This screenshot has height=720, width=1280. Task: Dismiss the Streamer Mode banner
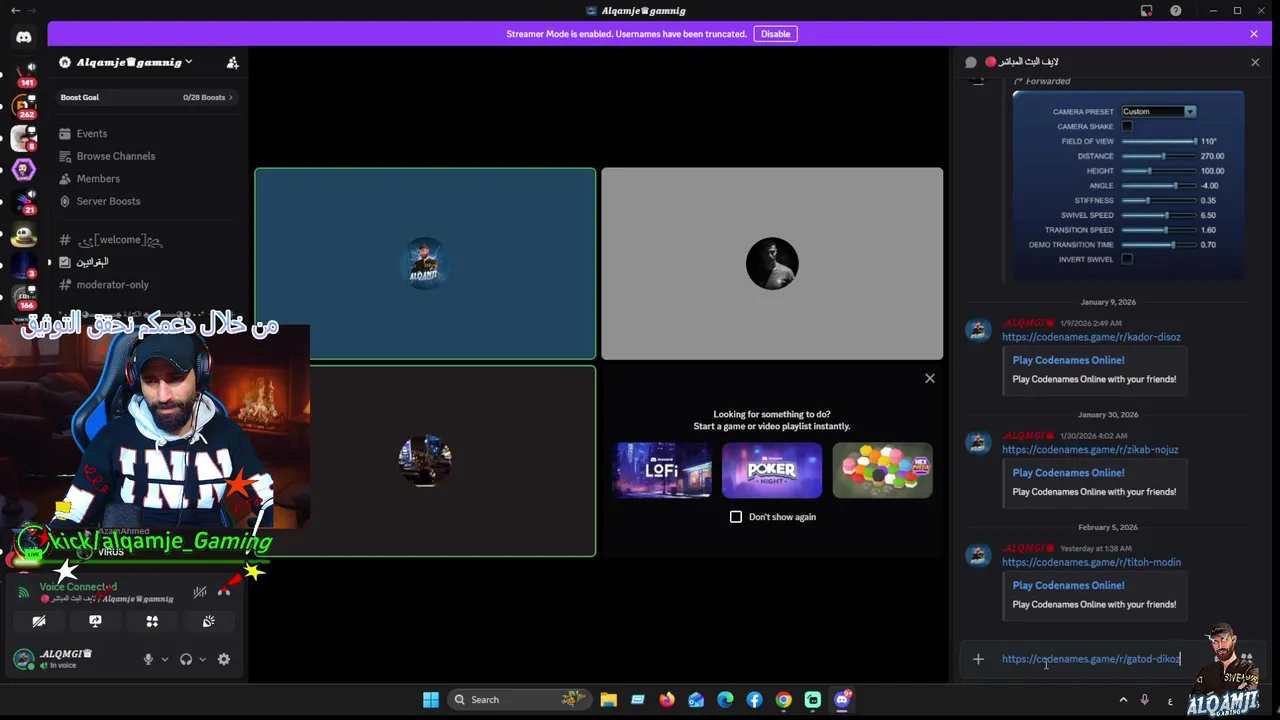coord(1254,34)
